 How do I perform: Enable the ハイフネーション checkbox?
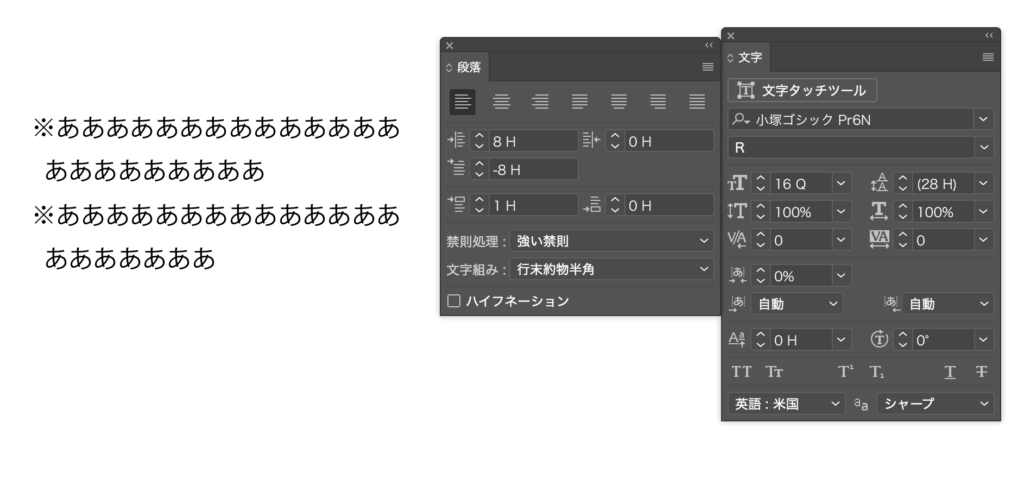(x=454, y=300)
